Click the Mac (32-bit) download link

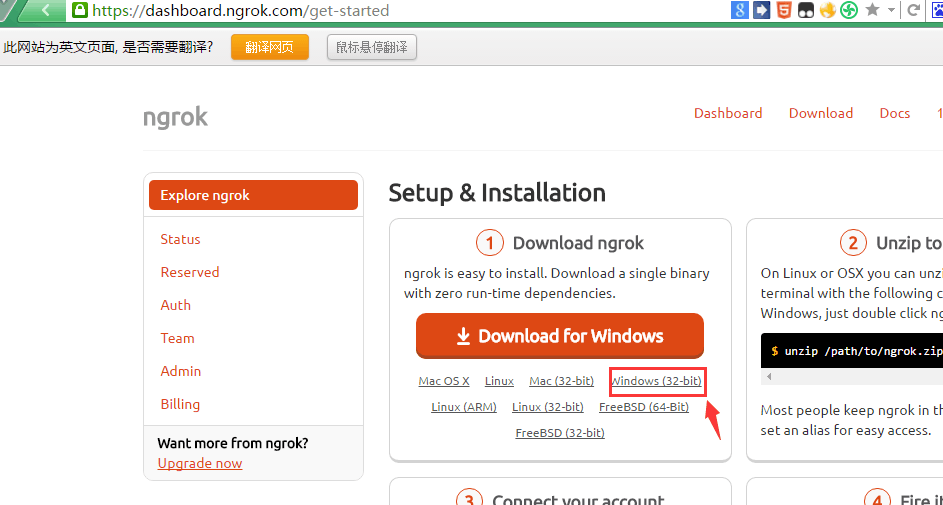(562, 381)
